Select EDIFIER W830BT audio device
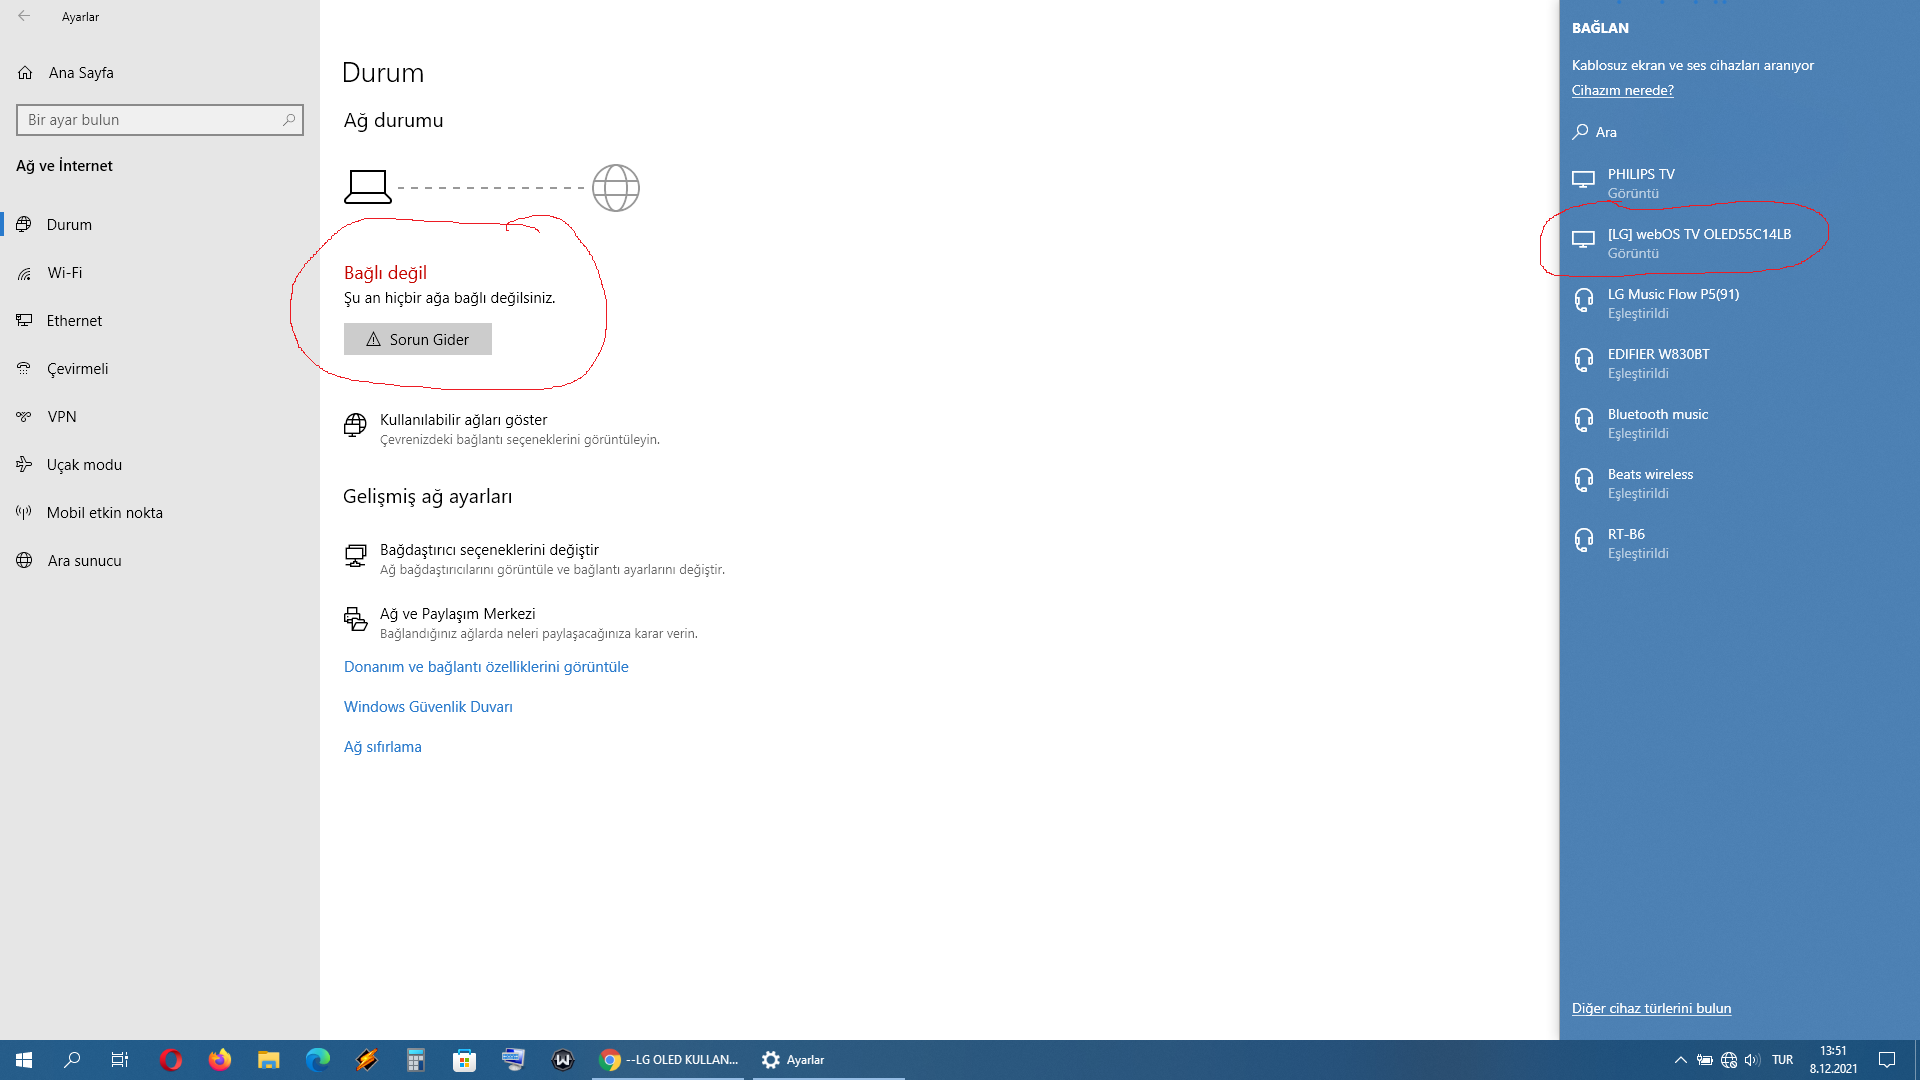The width and height of the screenshot is (1920, 1080). coord(1740,363)
